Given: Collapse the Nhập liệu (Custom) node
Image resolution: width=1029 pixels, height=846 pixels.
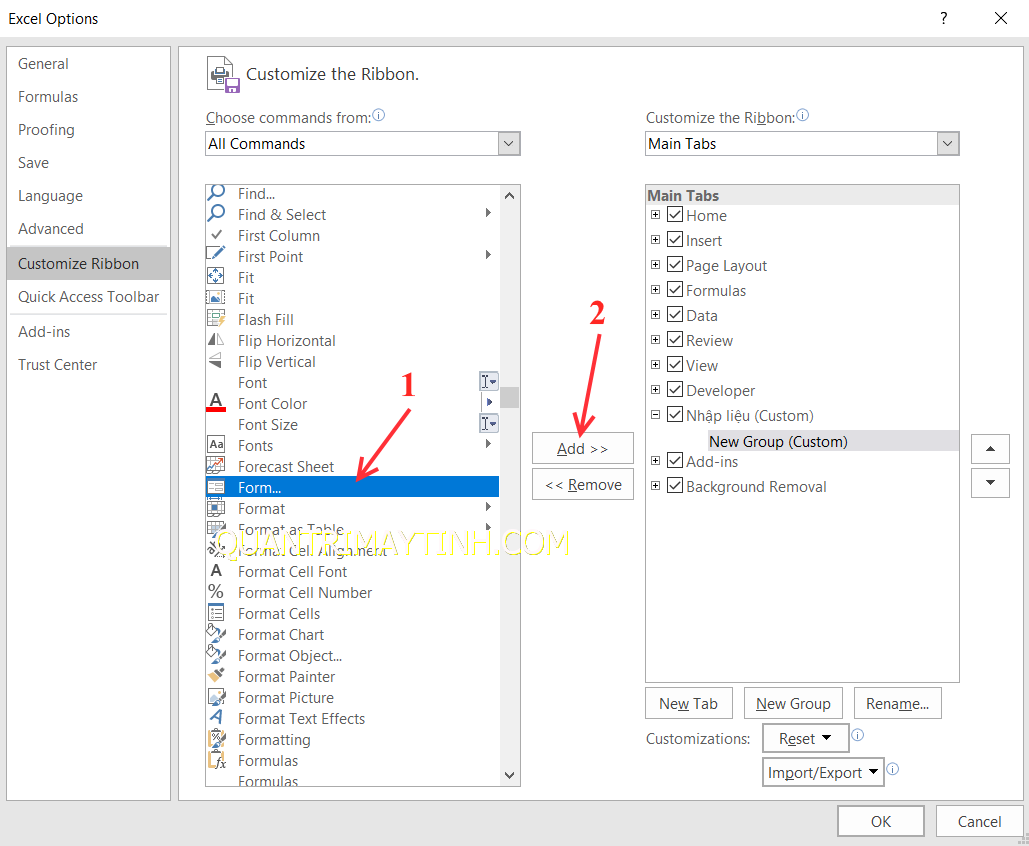Looking at the screenshot, I should point(655,414).
